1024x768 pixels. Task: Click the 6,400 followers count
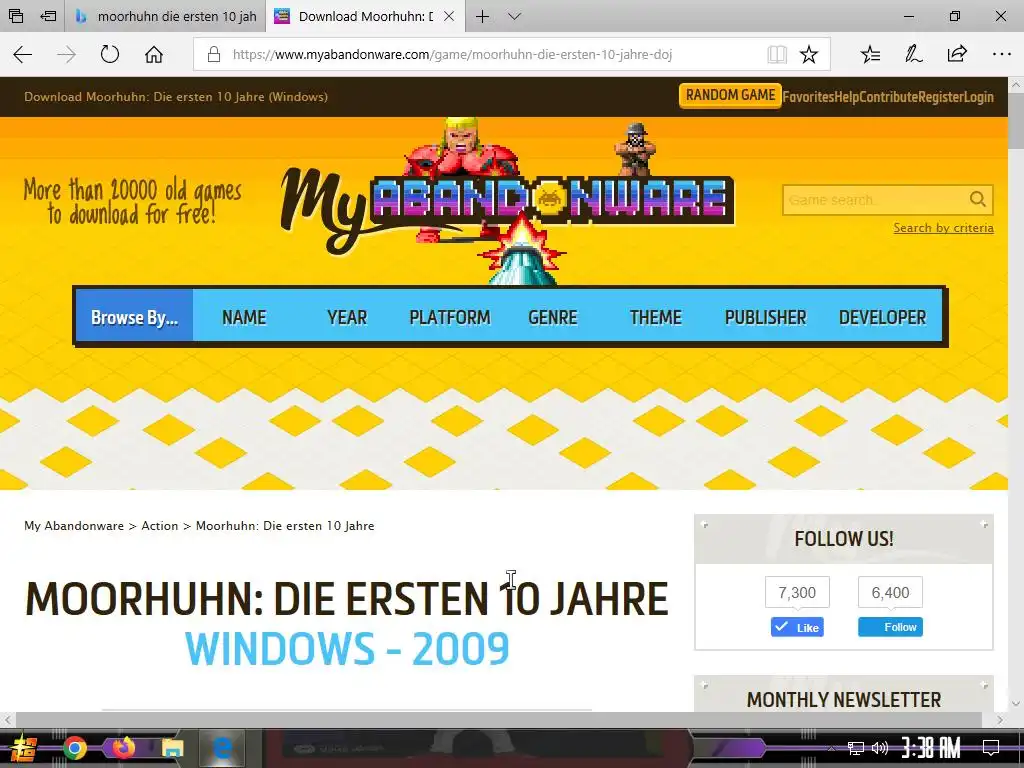click(x=890, y=592)
